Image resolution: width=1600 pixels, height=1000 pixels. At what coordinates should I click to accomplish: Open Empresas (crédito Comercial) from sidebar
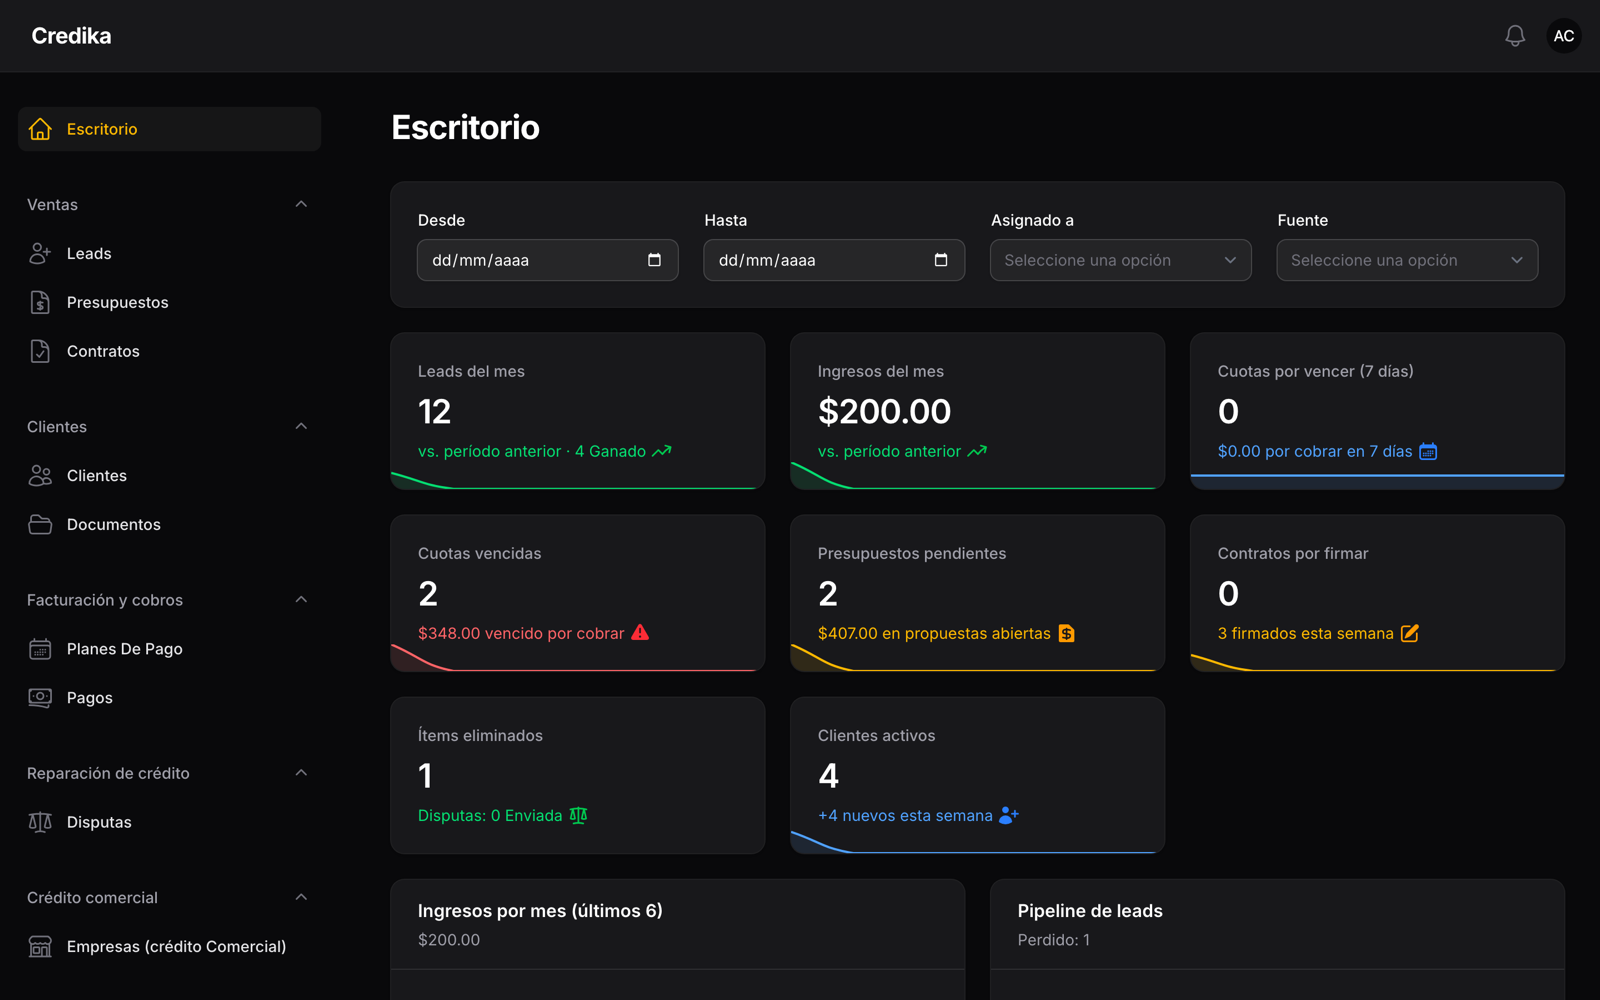[x=169, y=946]
